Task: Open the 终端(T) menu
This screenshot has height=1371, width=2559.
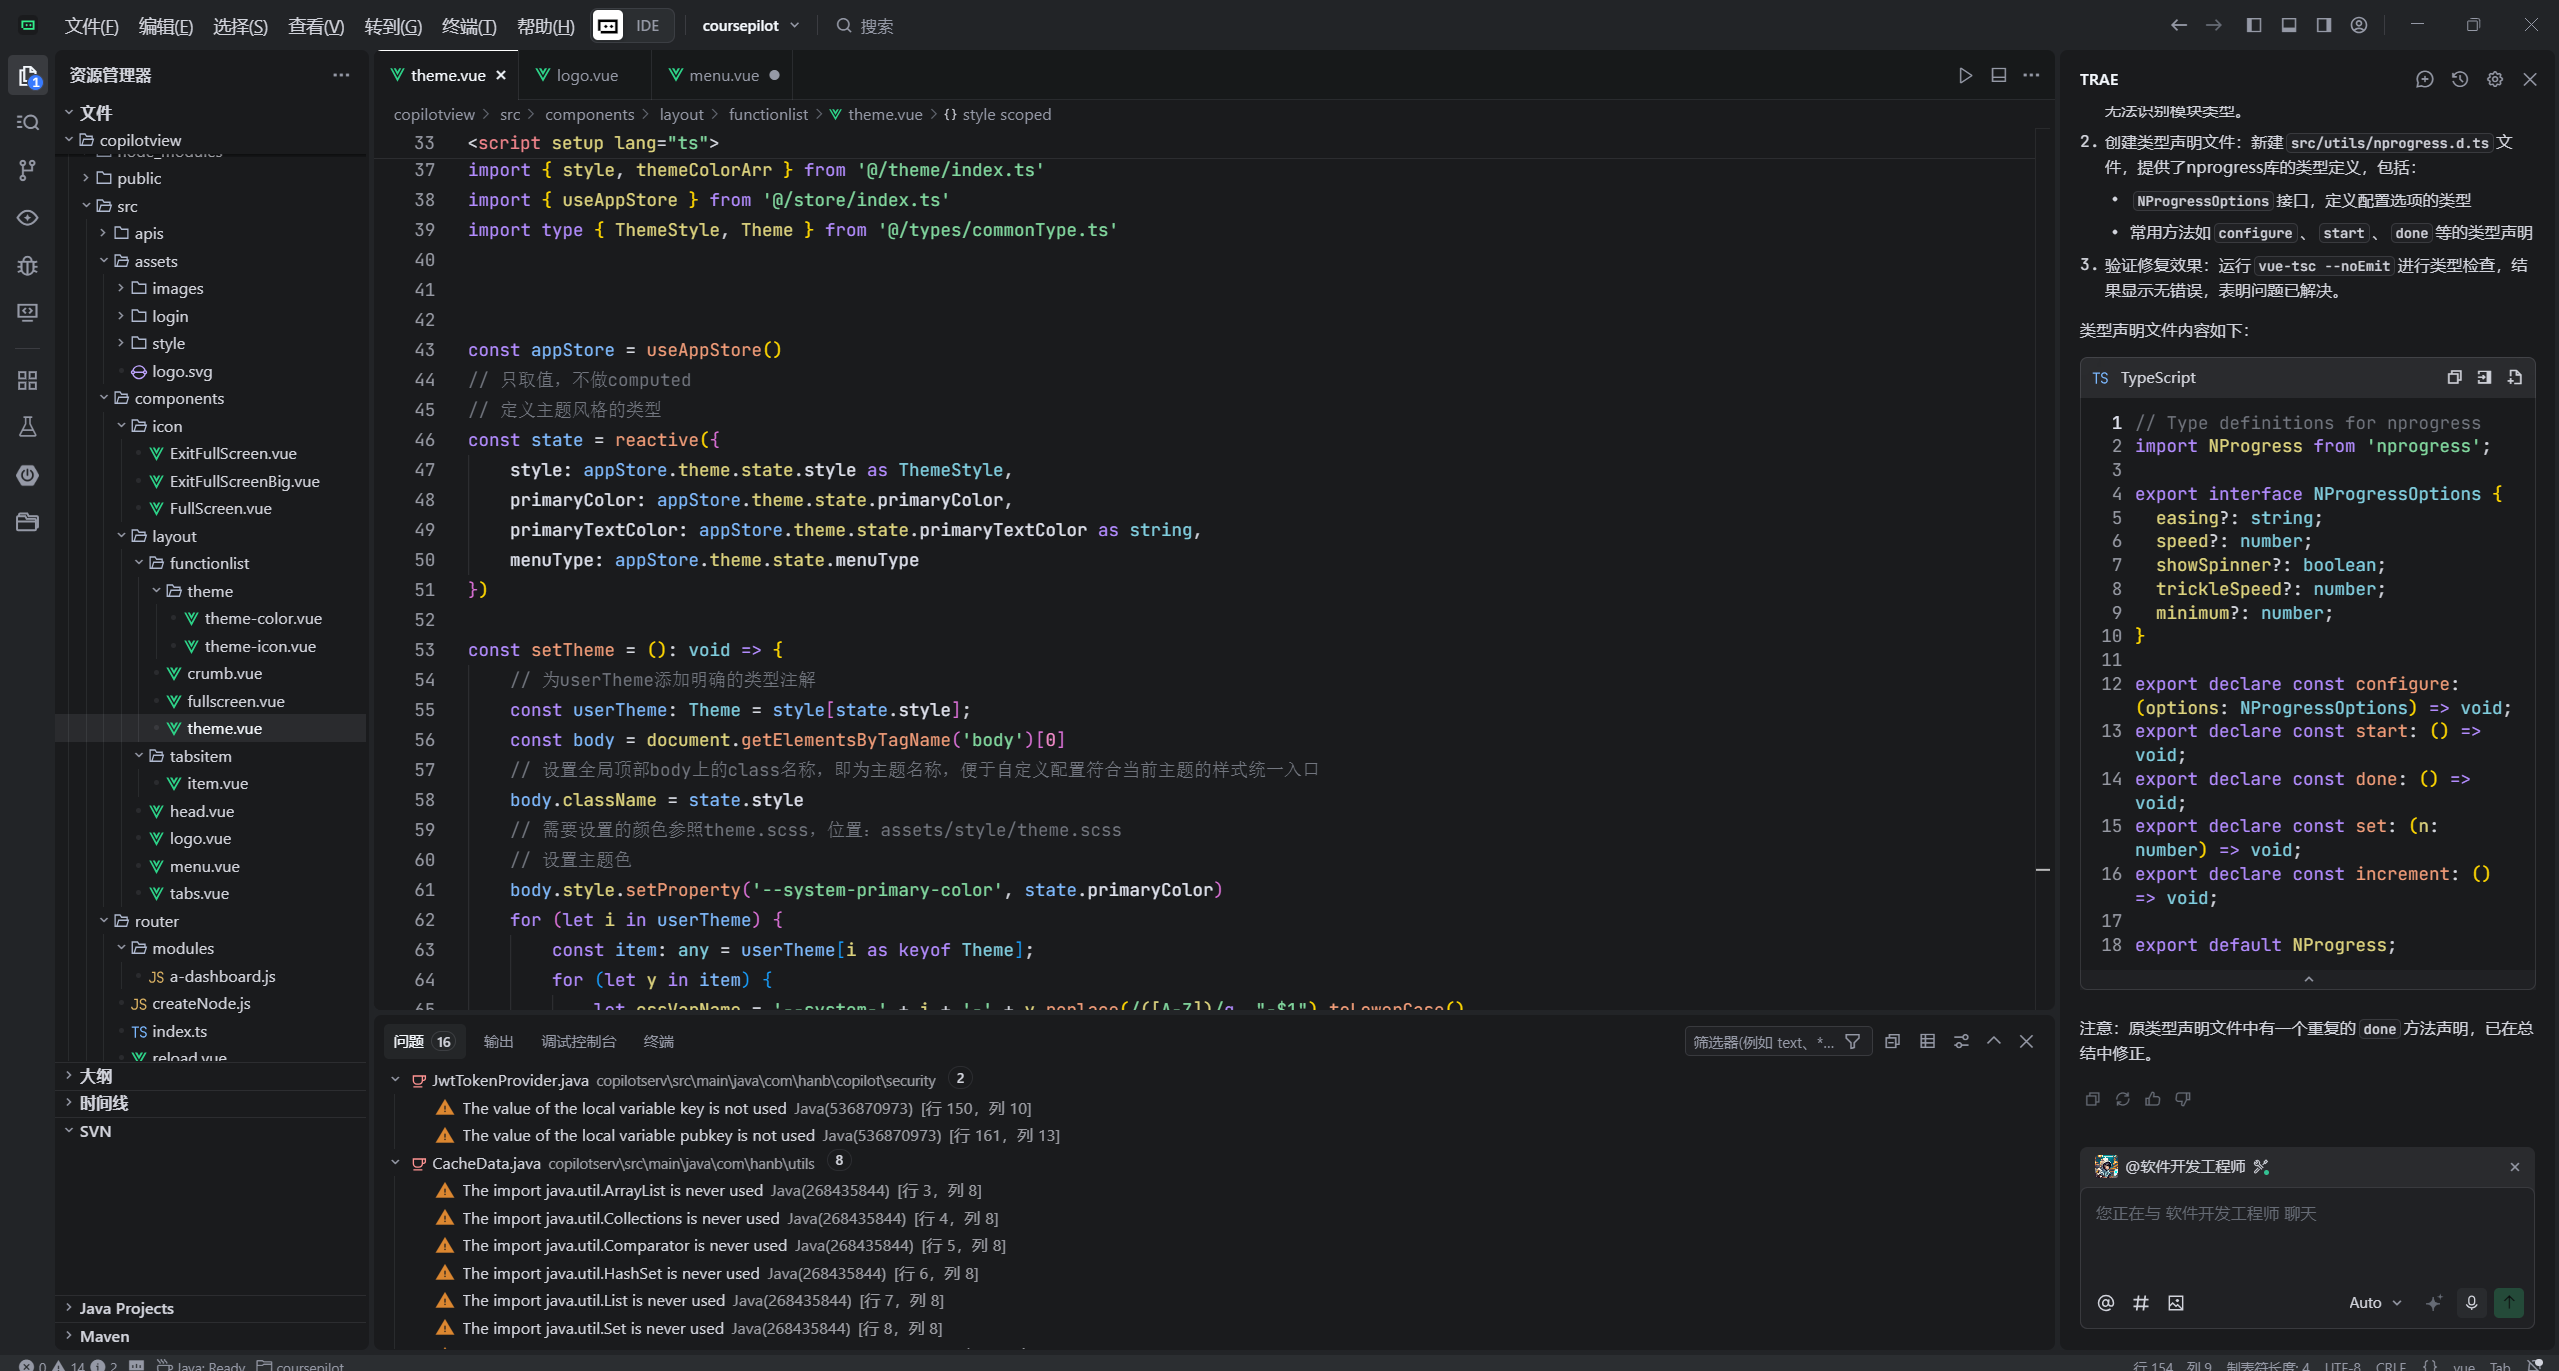Action: [x=468, y=26]
